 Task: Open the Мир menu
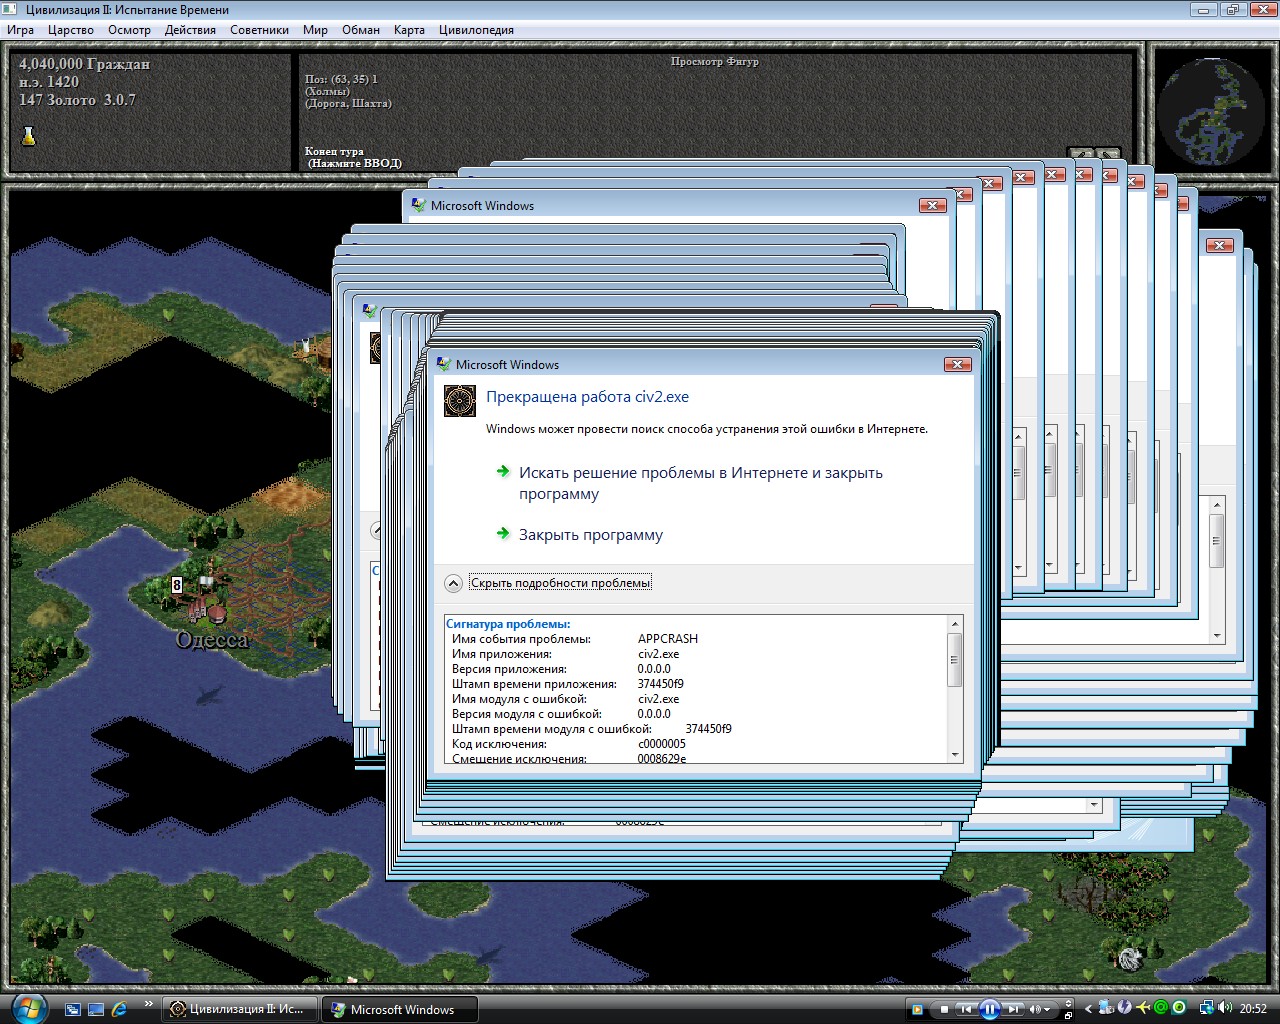coord(316,30)
